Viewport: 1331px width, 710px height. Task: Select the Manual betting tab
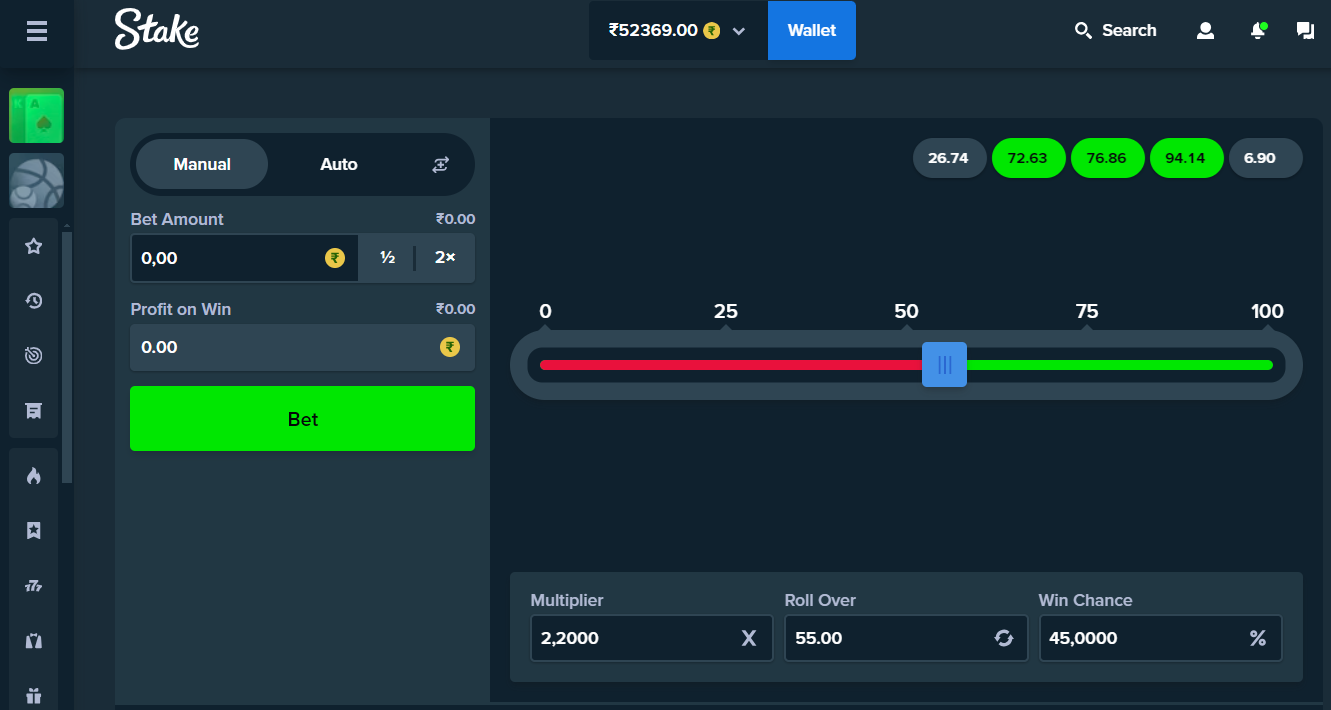point(201,164)
